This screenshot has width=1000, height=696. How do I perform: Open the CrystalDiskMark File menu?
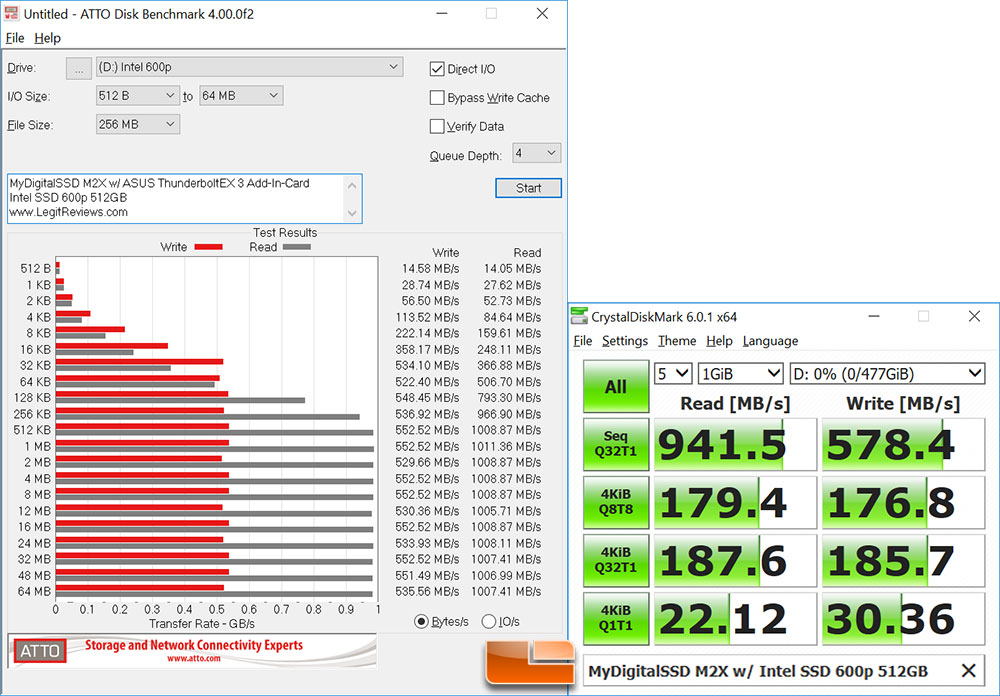coord(582,341)
